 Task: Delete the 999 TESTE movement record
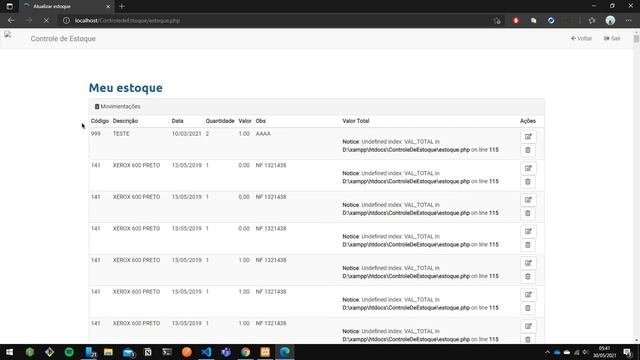528,150
